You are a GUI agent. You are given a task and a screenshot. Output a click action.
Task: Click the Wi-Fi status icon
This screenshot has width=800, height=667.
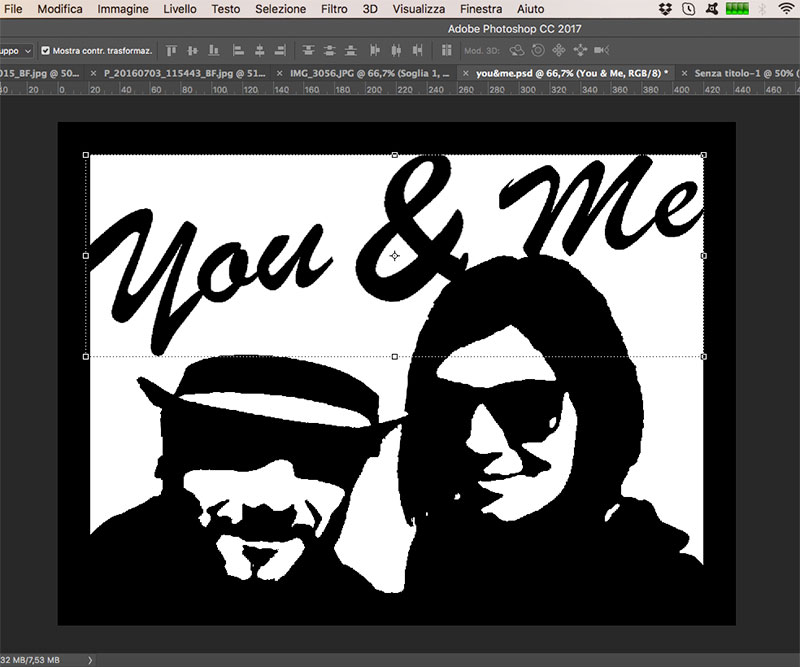(x=785, y=9)
